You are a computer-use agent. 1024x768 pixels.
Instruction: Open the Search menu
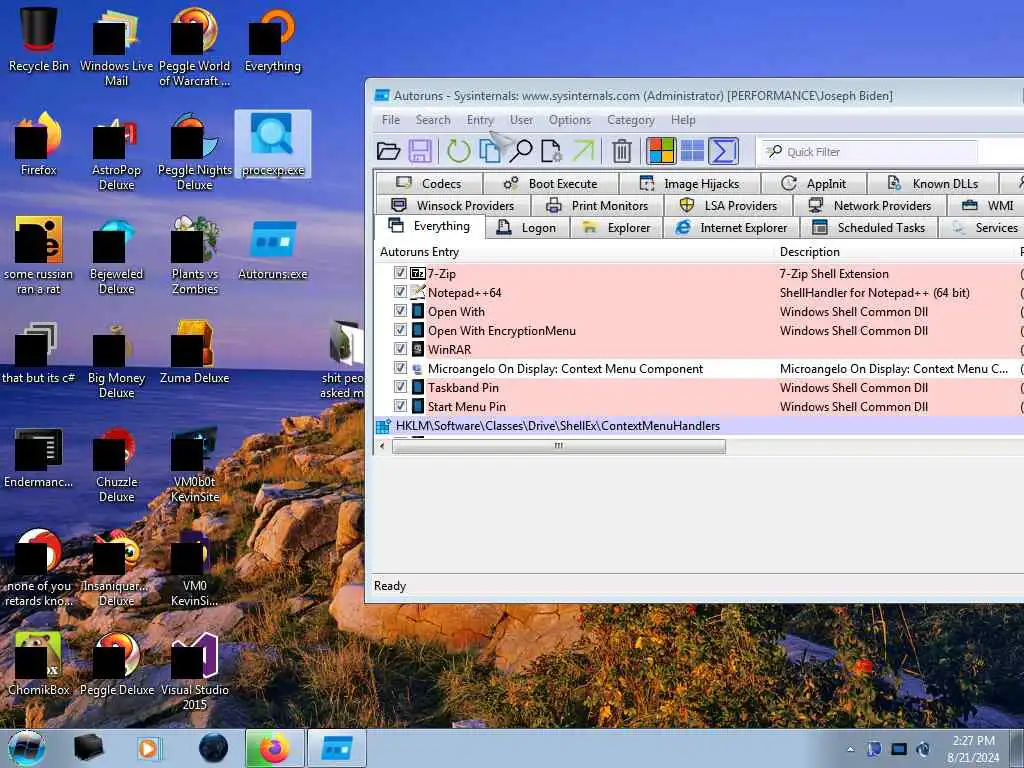(x=433, y=120)
